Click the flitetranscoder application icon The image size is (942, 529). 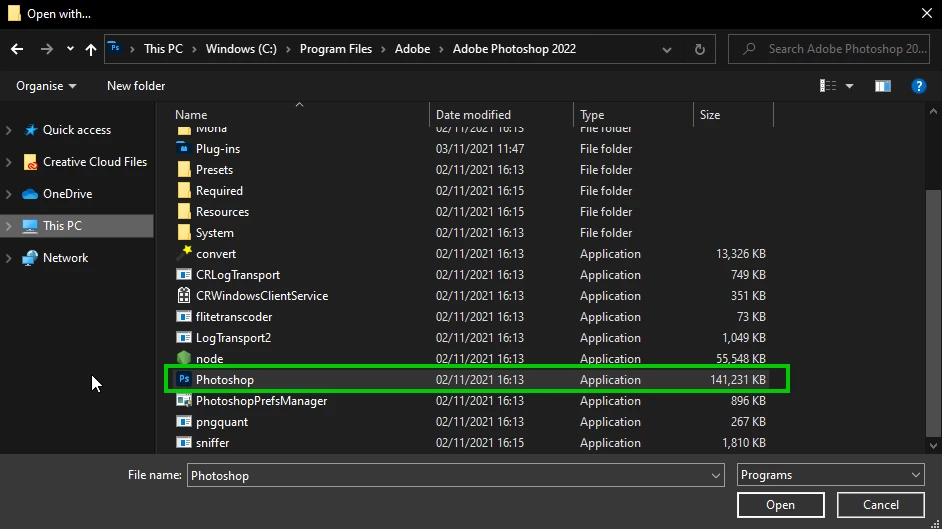[184, 316]
